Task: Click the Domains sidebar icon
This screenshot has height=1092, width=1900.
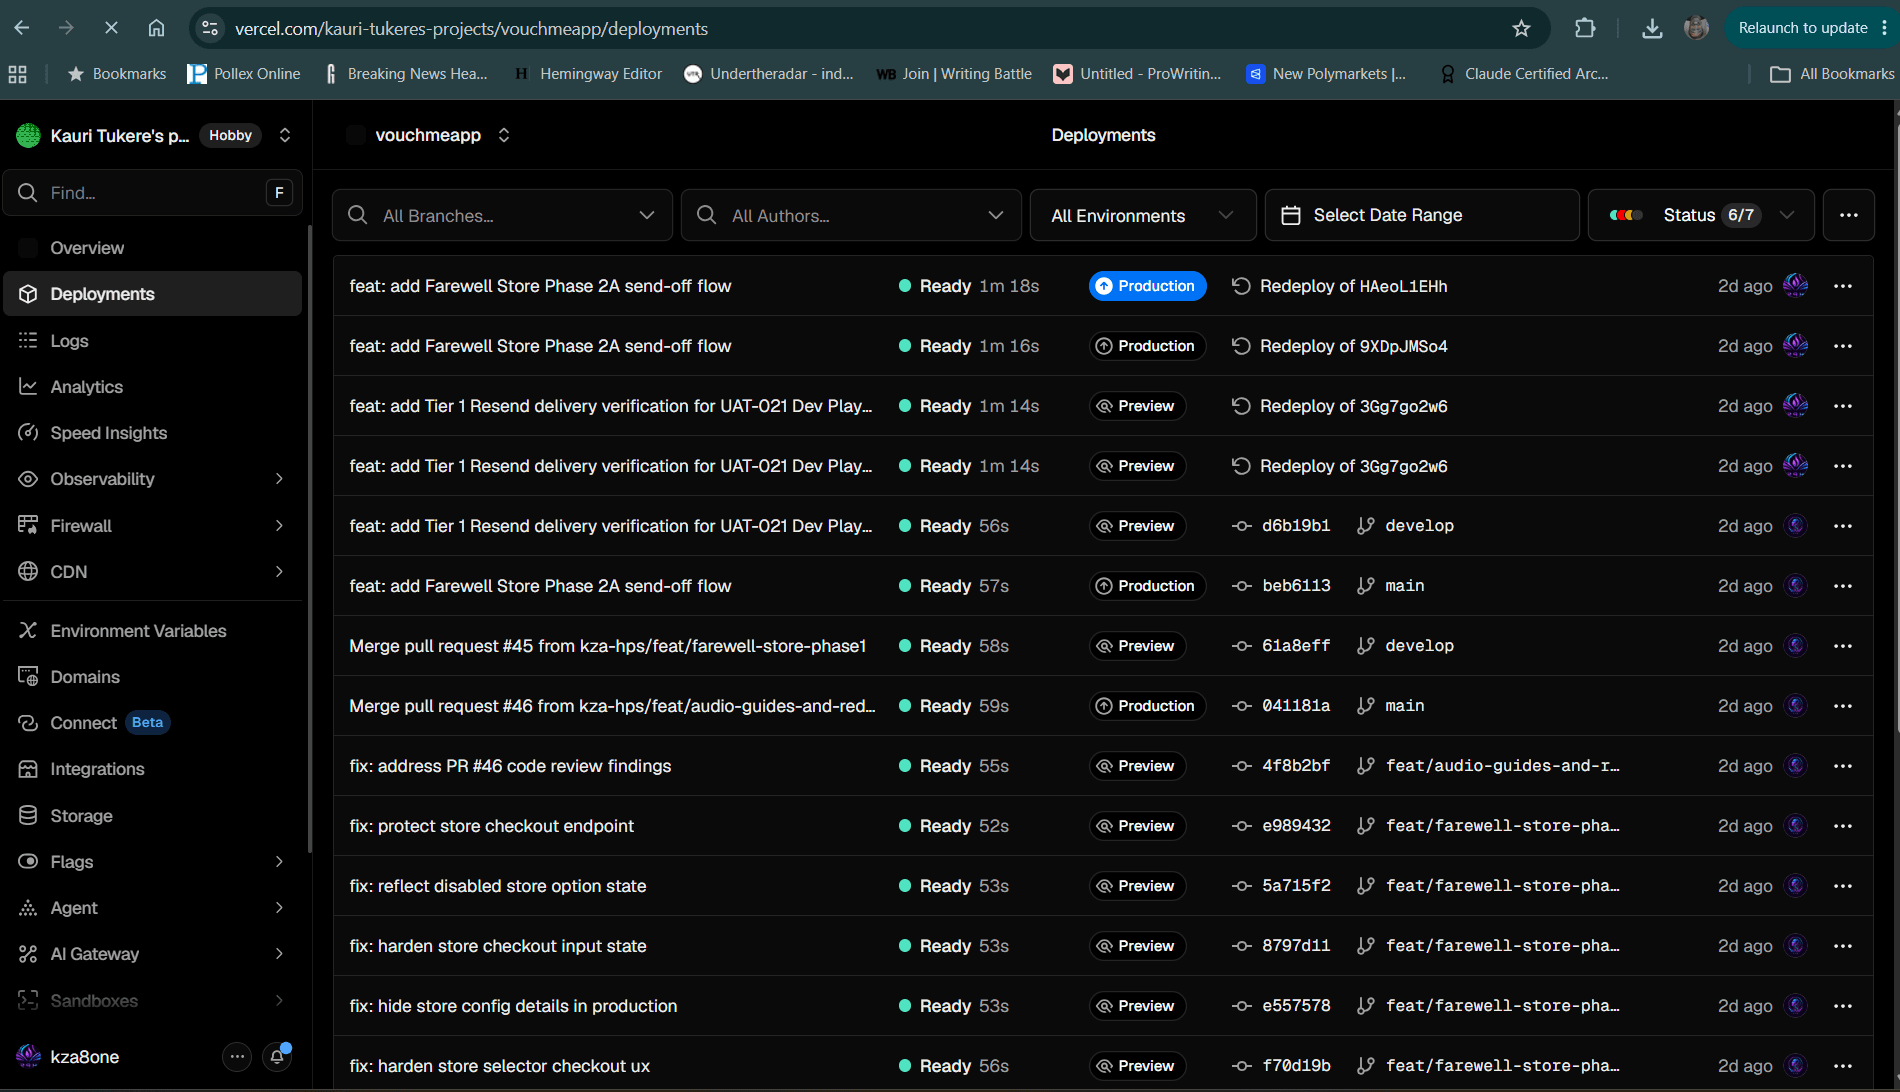Action: 28,676
